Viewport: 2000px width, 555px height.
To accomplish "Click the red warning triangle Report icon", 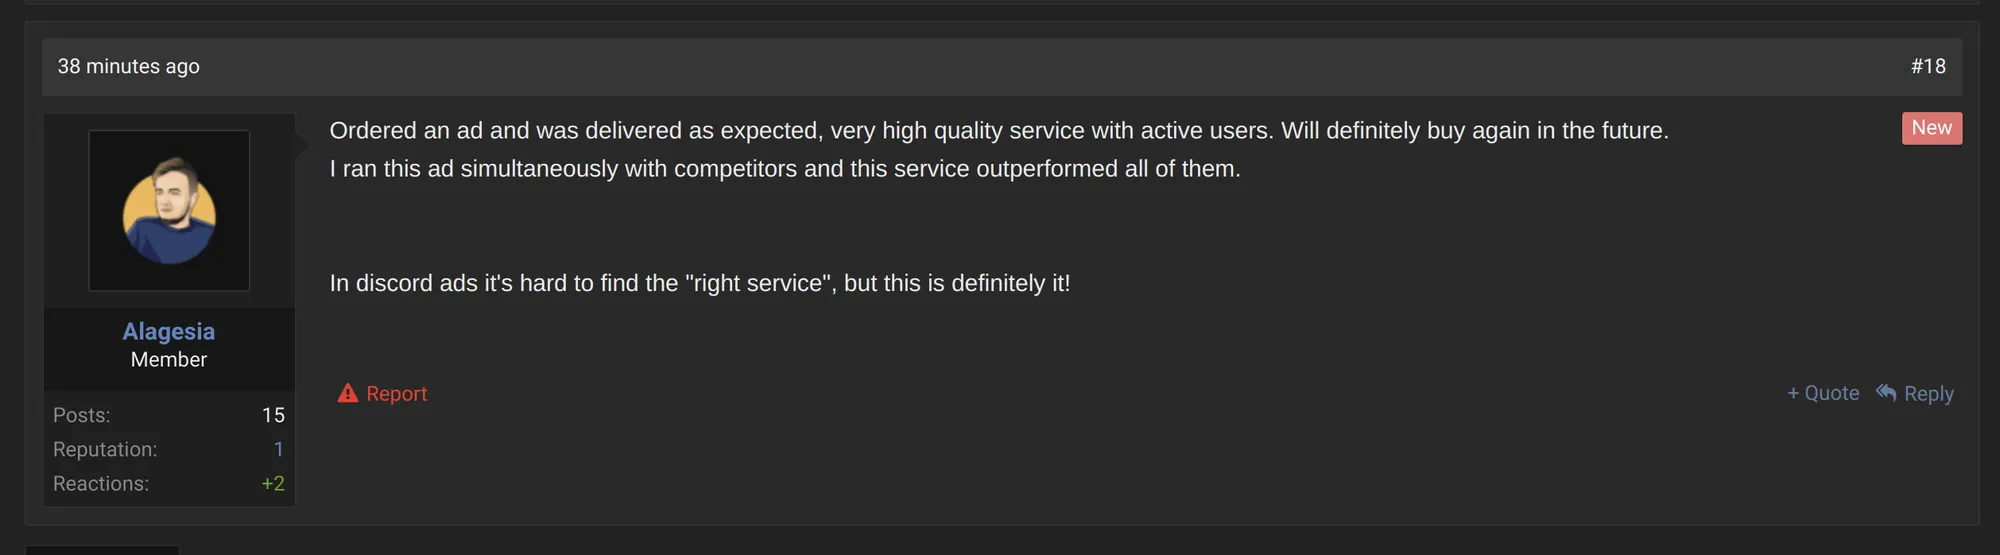I will [347, 393].
